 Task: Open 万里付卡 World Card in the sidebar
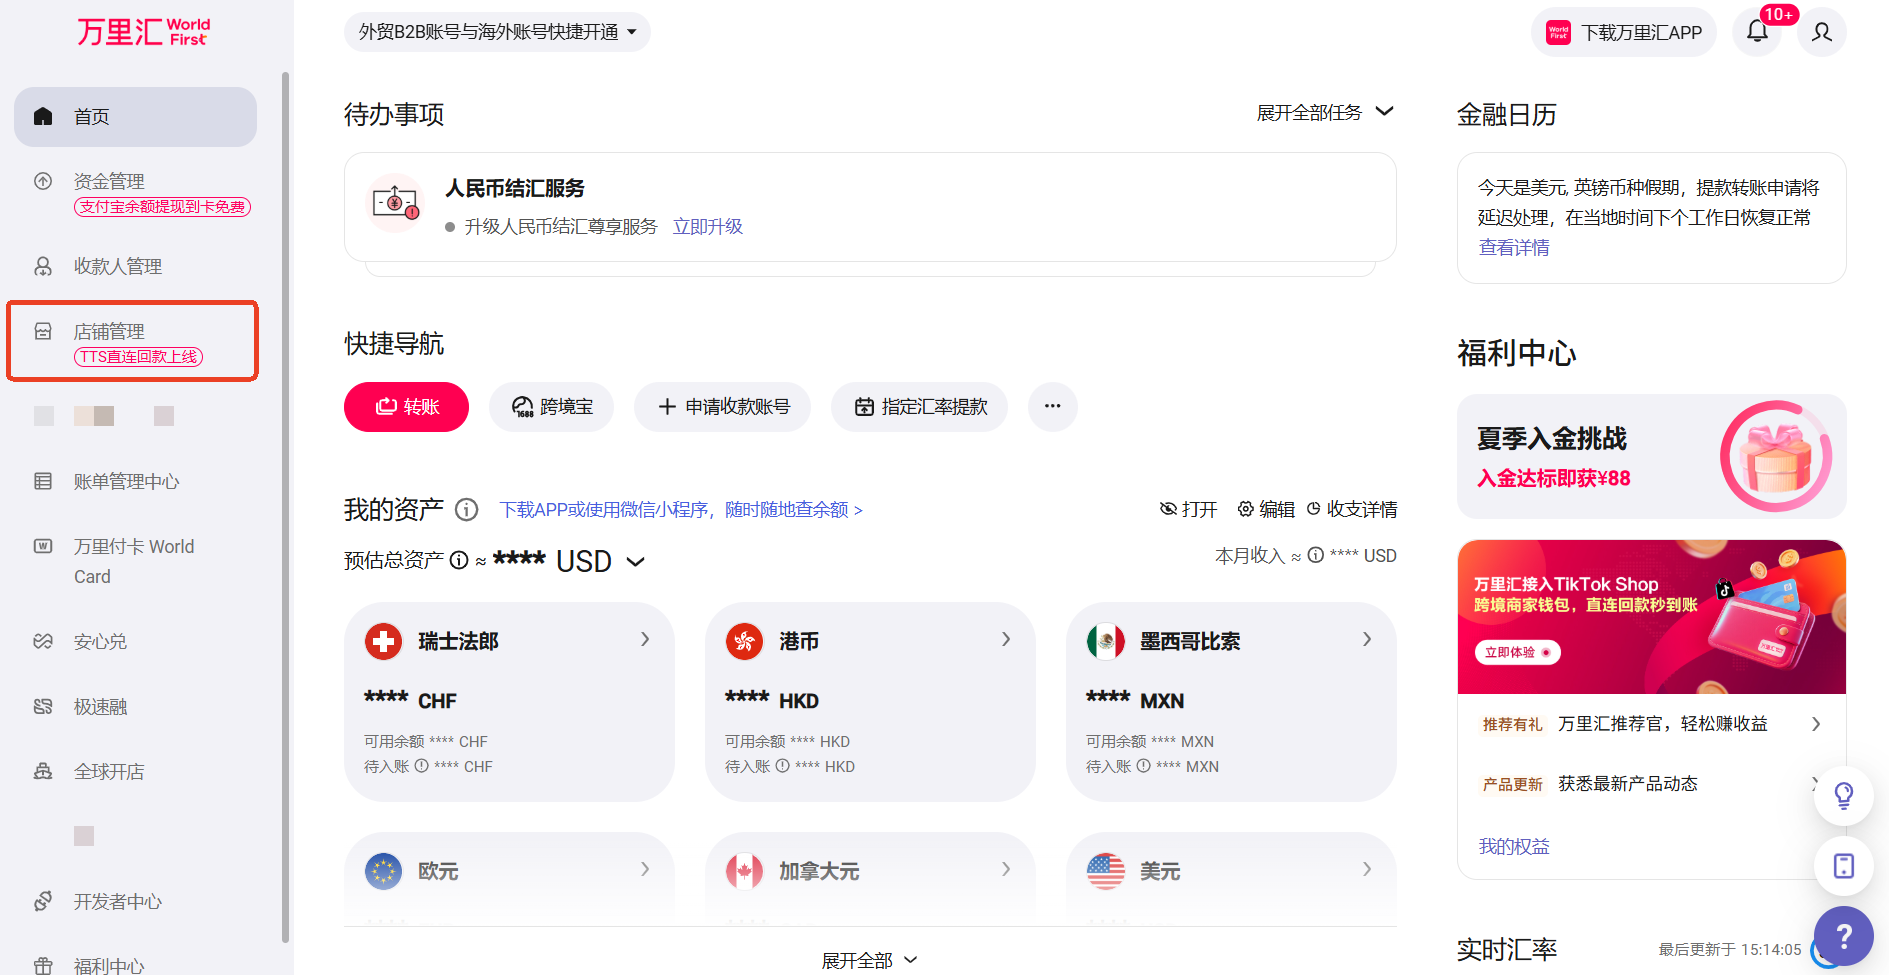(133, 560)
